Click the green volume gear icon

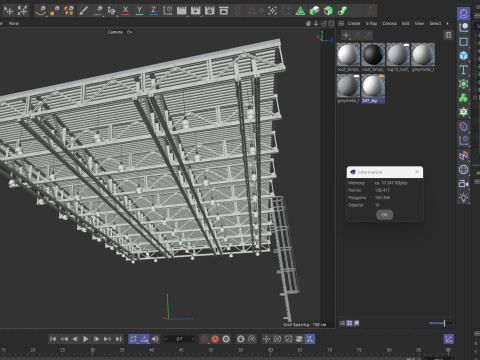click(463, 112)
